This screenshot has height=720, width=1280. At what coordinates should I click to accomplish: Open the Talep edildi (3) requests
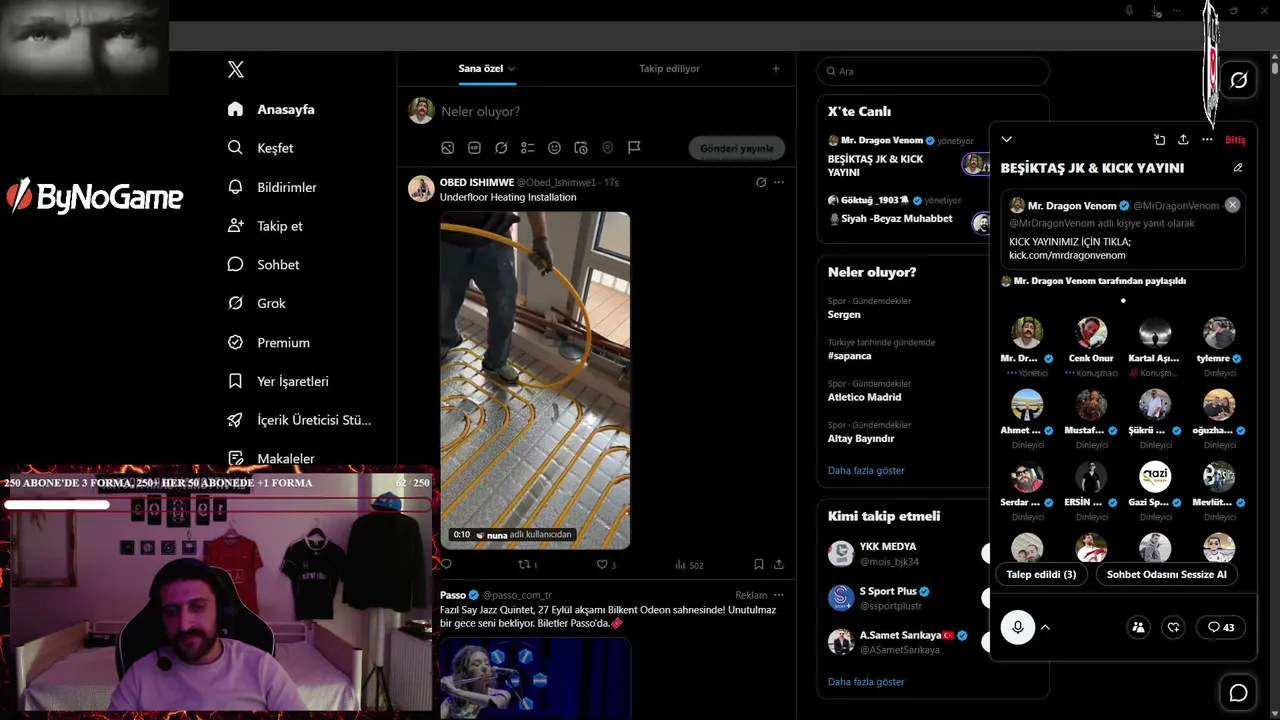click(1041, 574)
